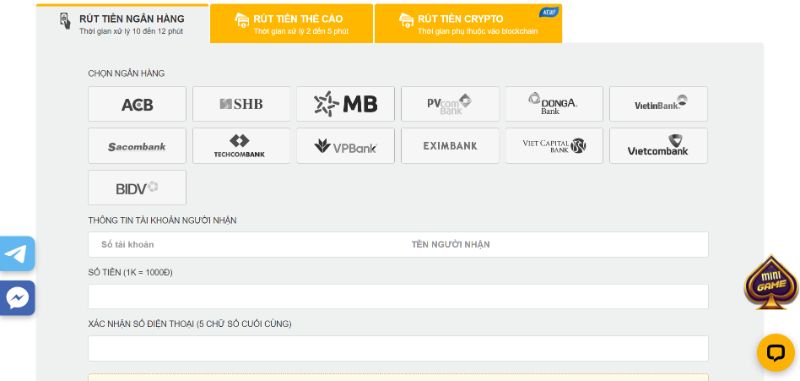Open the Telegram contact icon
Image resolution: width=800 pixels, height=381 pixels.
[17, 253]
